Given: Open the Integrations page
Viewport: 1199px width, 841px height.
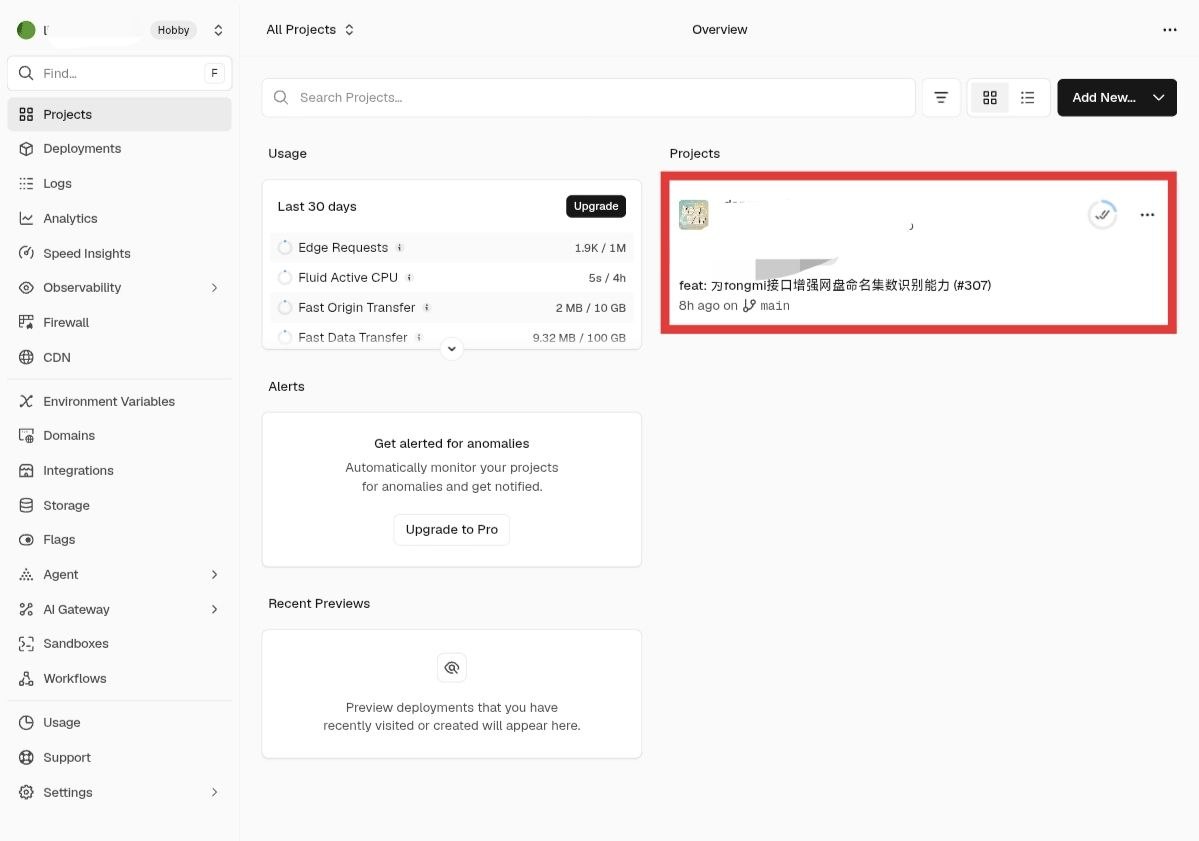Looking at the screenshot, I should pos(119,470).
